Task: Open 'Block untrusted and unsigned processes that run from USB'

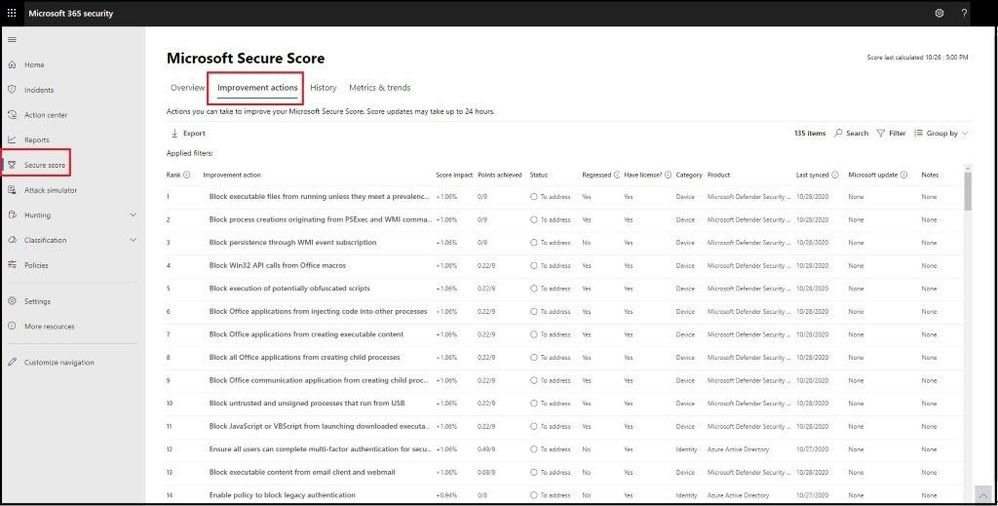Action: pyautogui.click(x=307, y=403)
